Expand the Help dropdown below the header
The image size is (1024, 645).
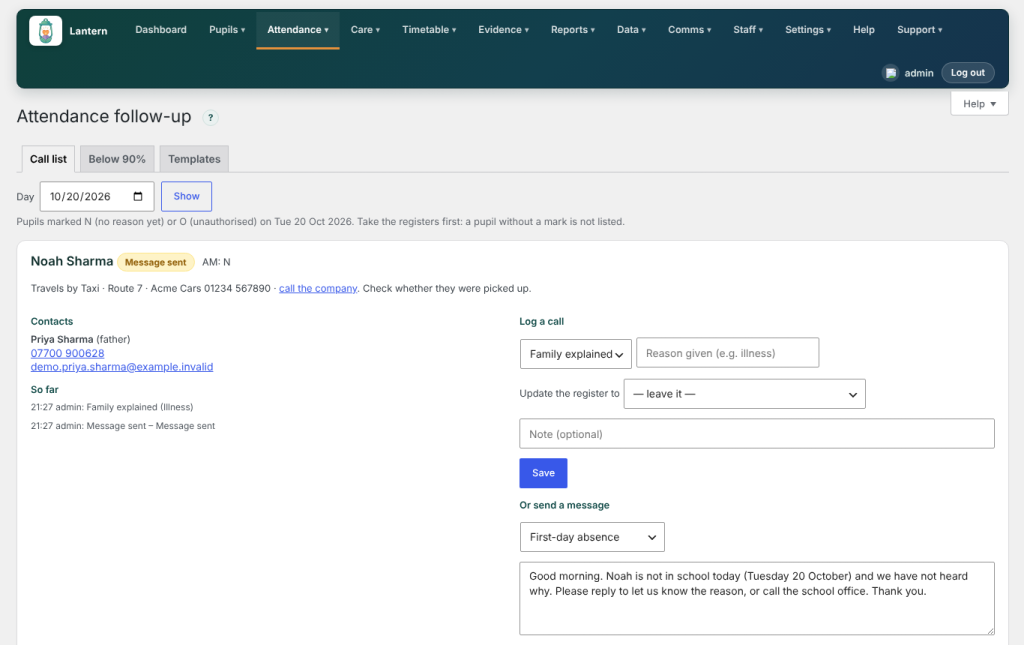[980, 104]
